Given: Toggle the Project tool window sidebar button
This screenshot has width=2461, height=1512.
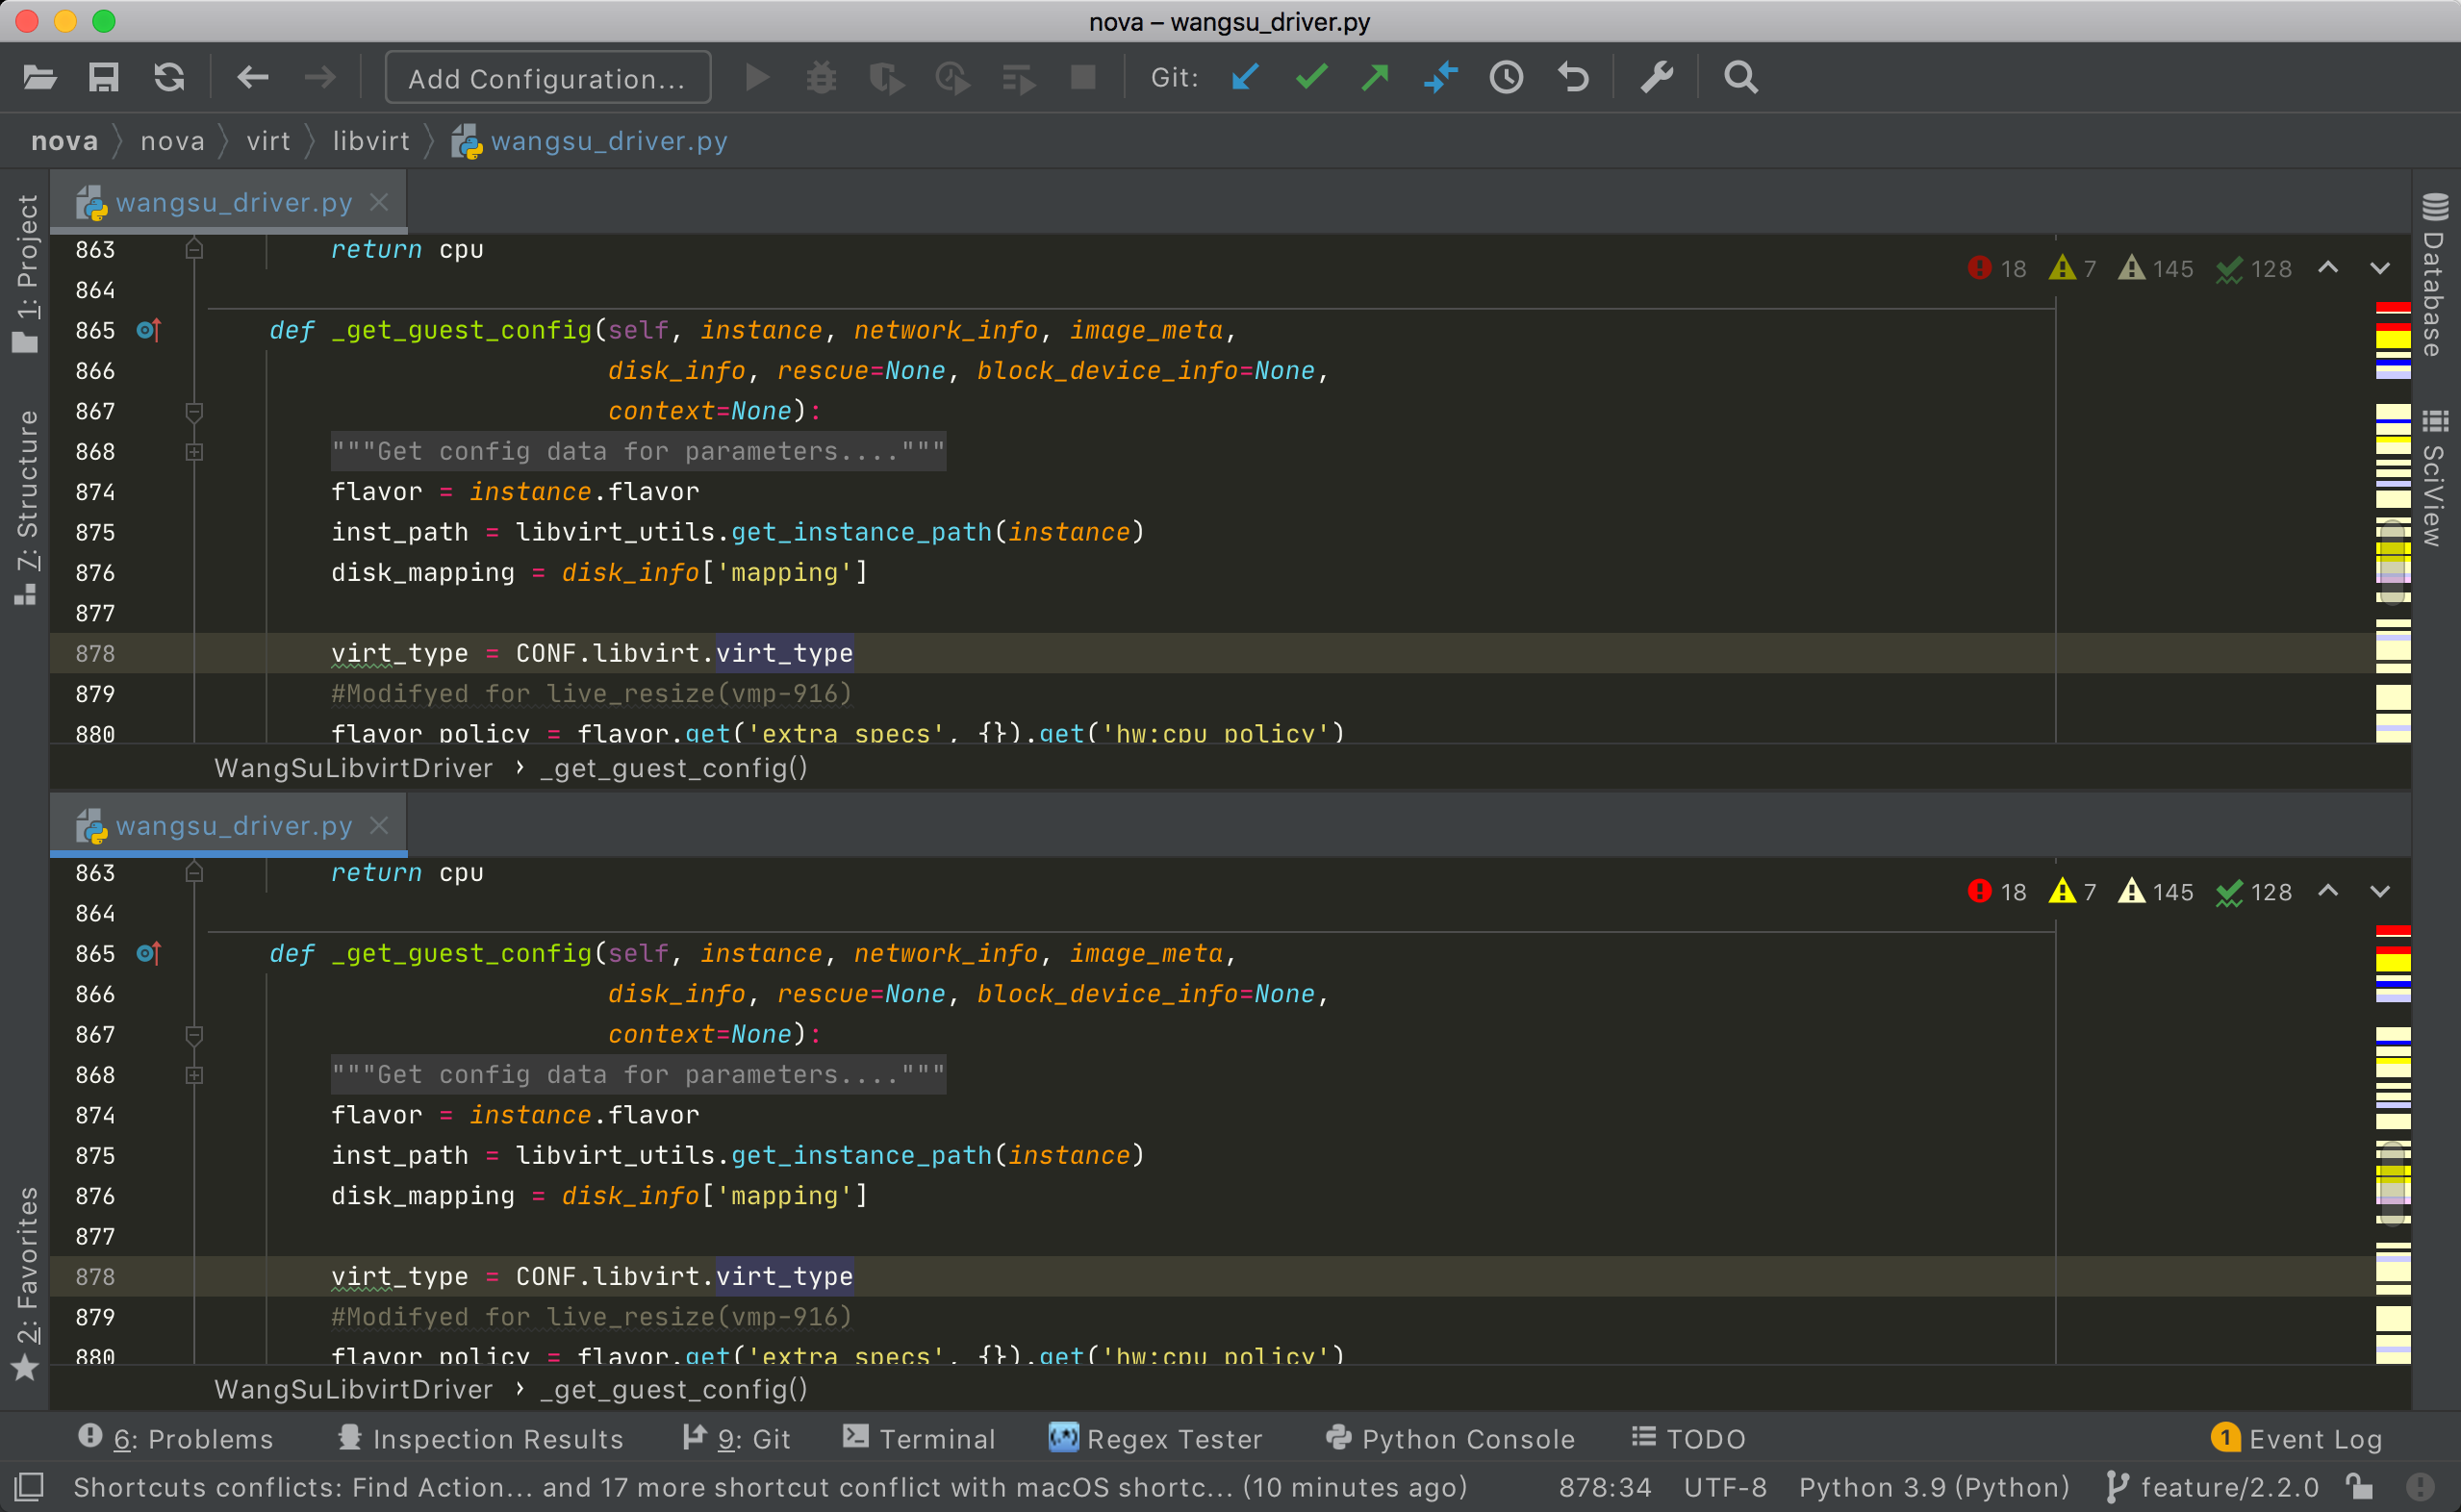Looking at the screenshot, I should pos(27,272).
